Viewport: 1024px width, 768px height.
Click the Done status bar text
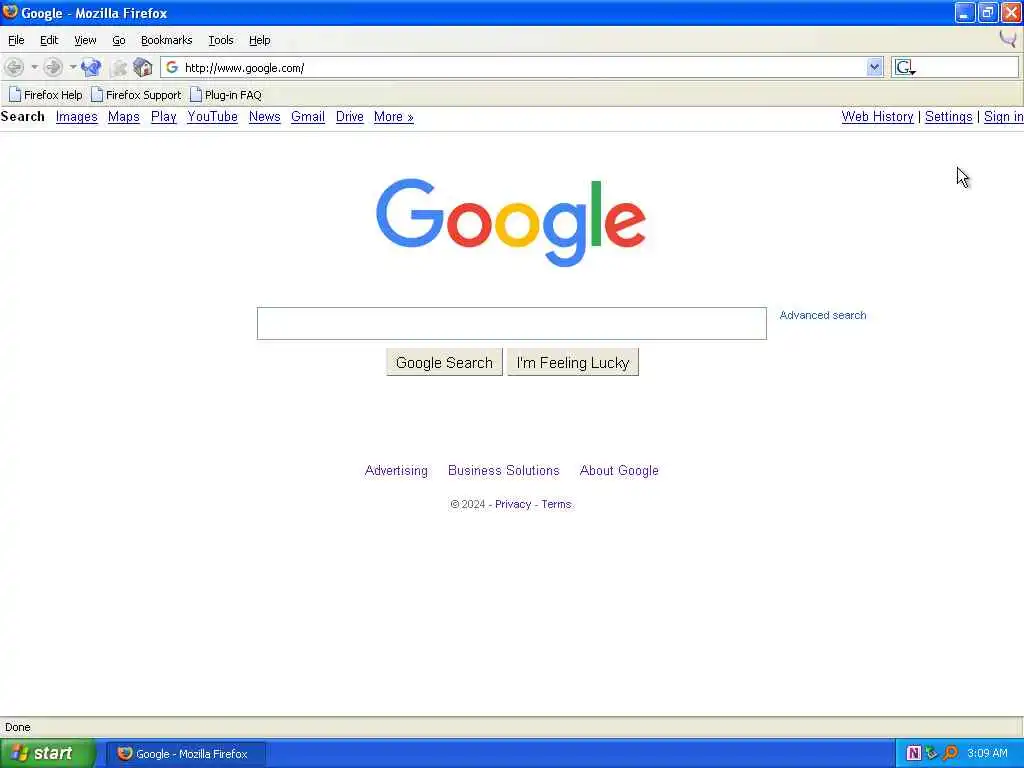pos(18,727)
